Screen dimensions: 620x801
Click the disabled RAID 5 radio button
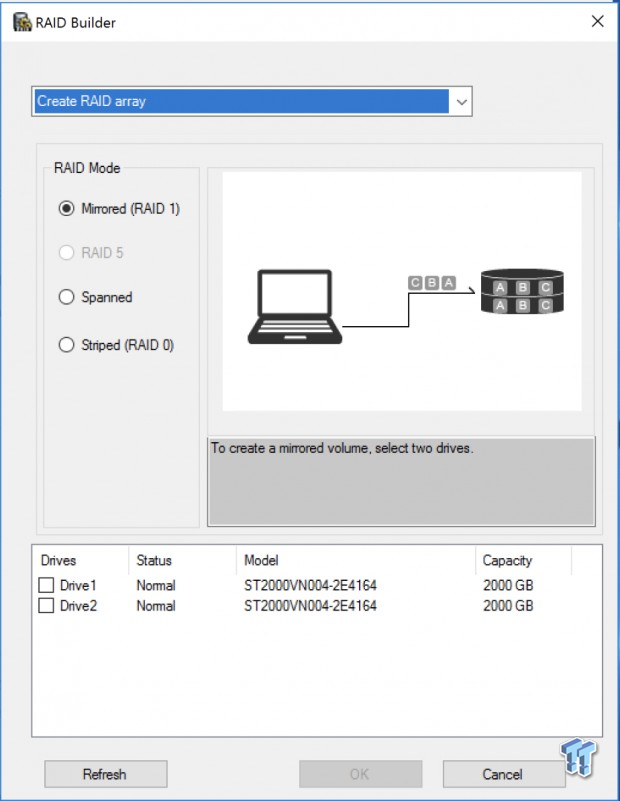pos(66,252)
